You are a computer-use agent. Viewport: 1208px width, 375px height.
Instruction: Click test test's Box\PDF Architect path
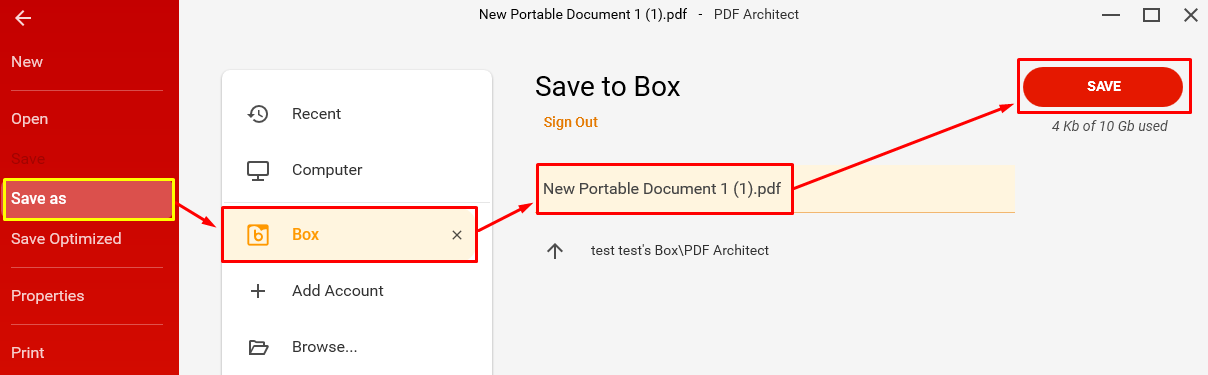coord(680,251)
